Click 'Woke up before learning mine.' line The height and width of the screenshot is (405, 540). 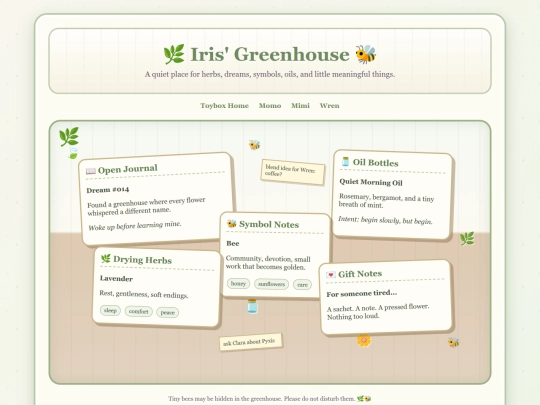[135, 226]
